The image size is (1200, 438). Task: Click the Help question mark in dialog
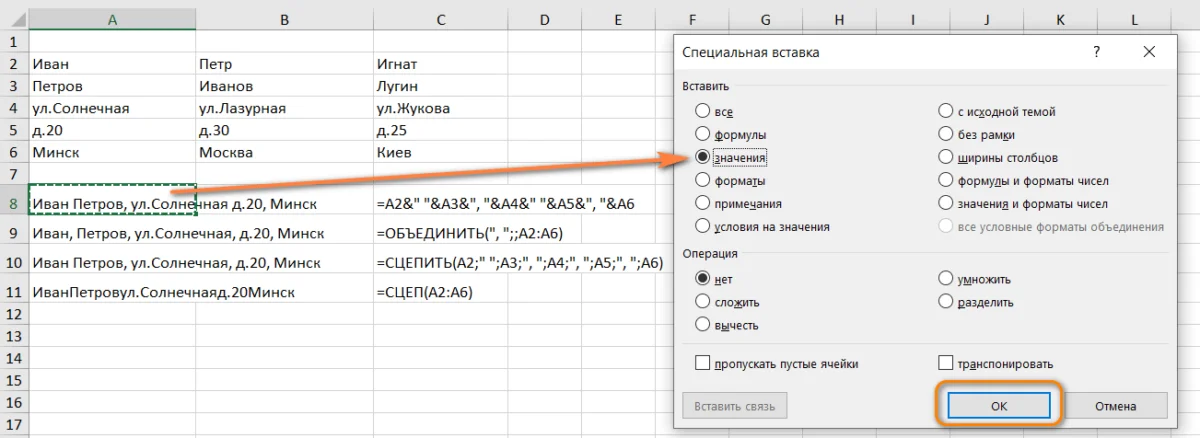1097,52
